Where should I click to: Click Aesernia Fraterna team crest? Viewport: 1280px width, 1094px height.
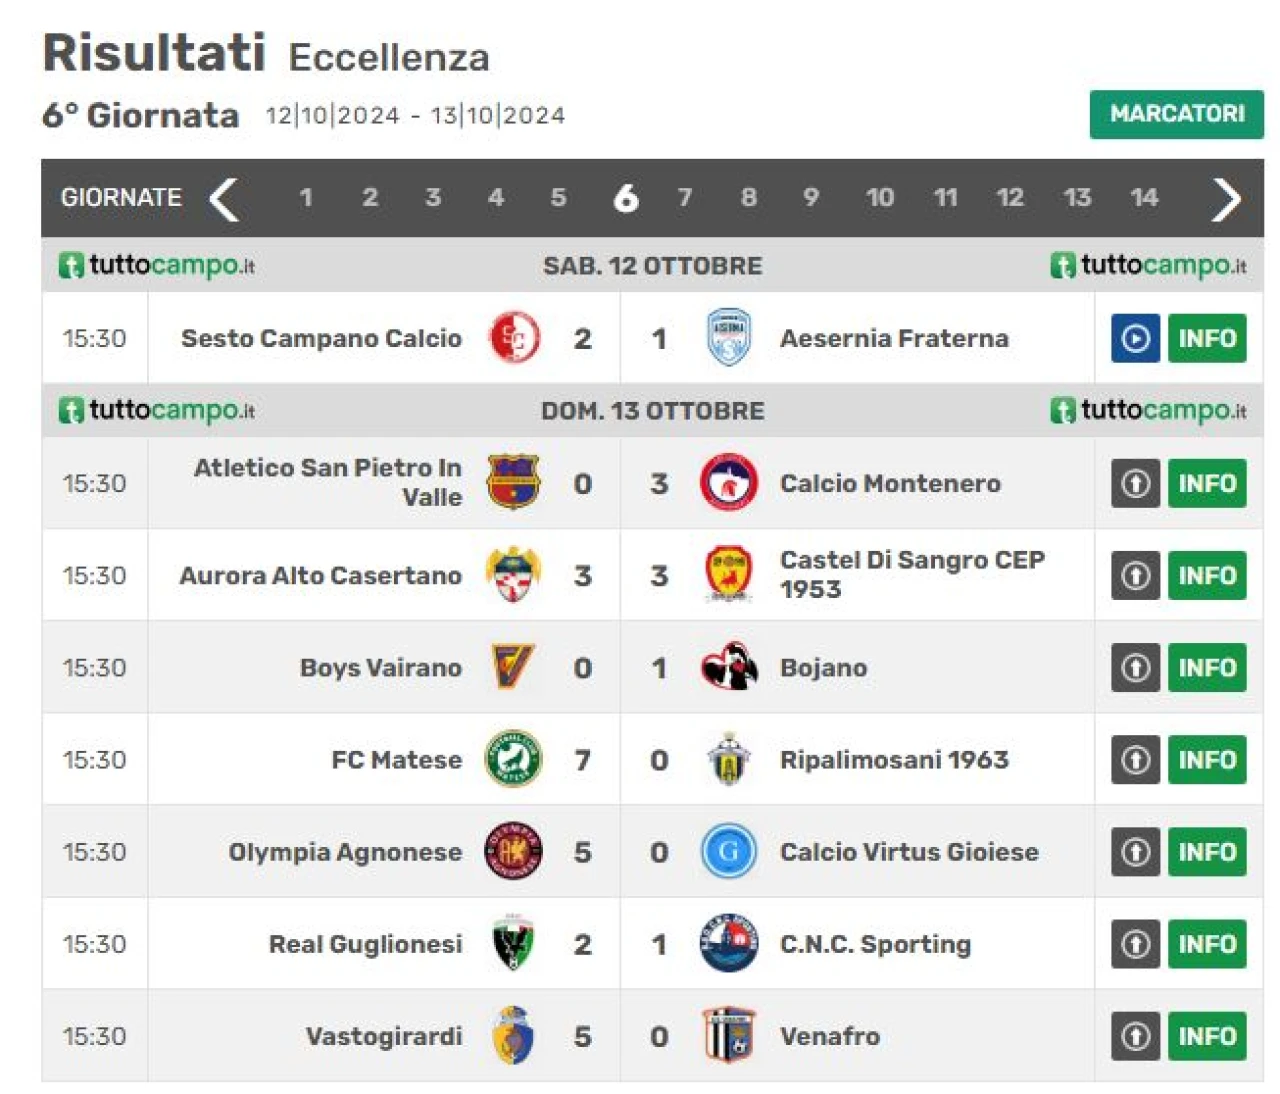[728, 338]
